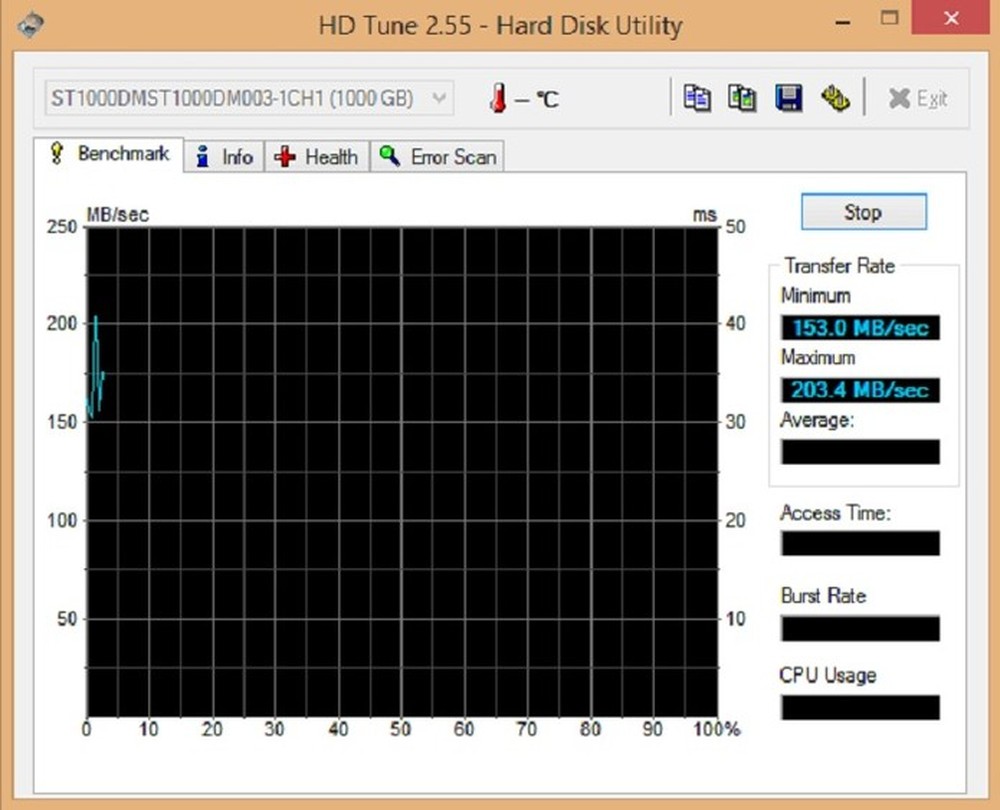Viewport: 1000px width, 810px height.
Task: Open the drive selection dropdown
Action: (x=438, y=97)
